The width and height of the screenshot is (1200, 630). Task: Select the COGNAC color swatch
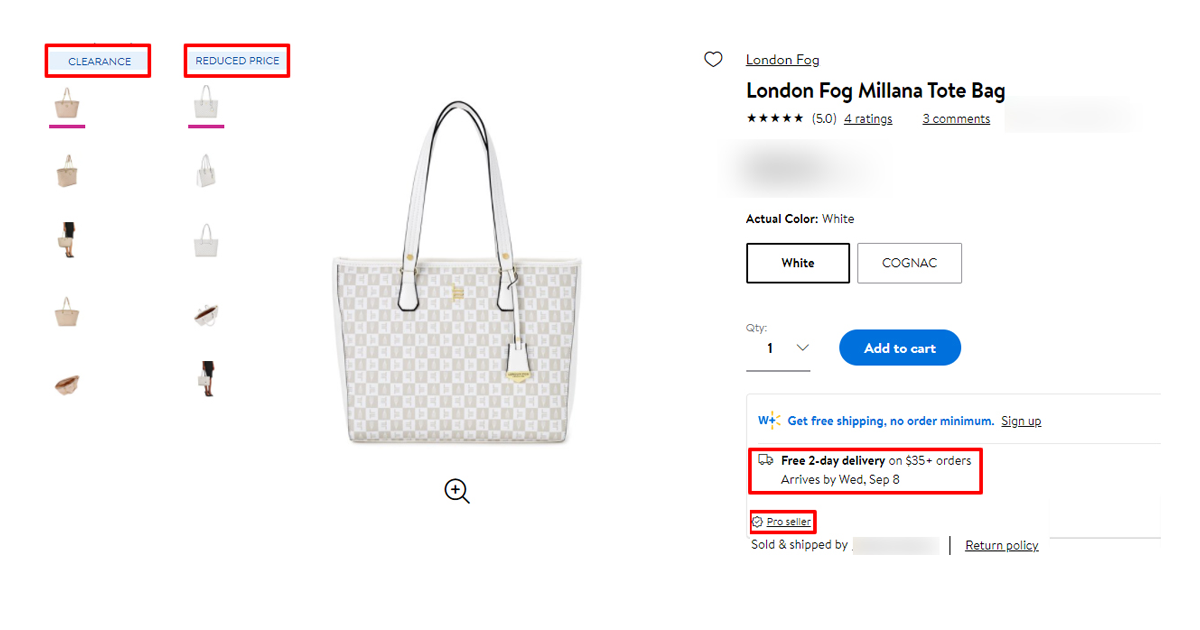(909, 263)
